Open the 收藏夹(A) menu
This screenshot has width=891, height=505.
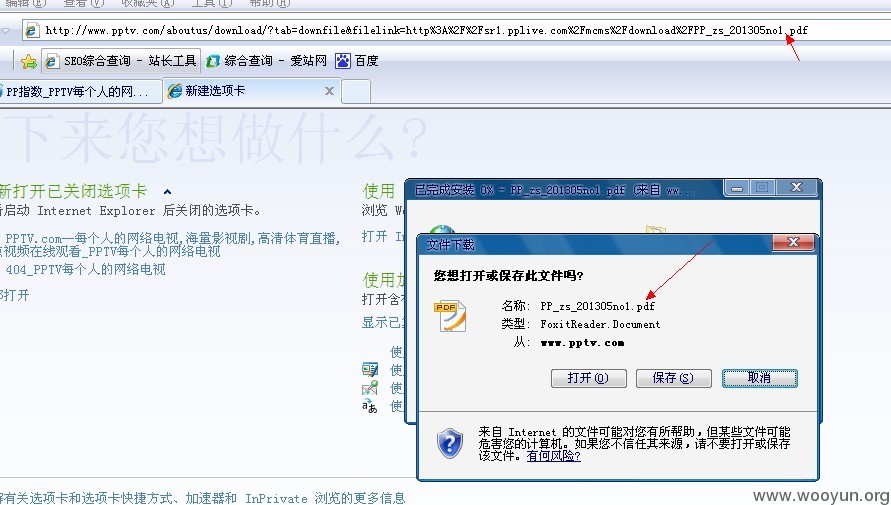[x=148, y=3]
